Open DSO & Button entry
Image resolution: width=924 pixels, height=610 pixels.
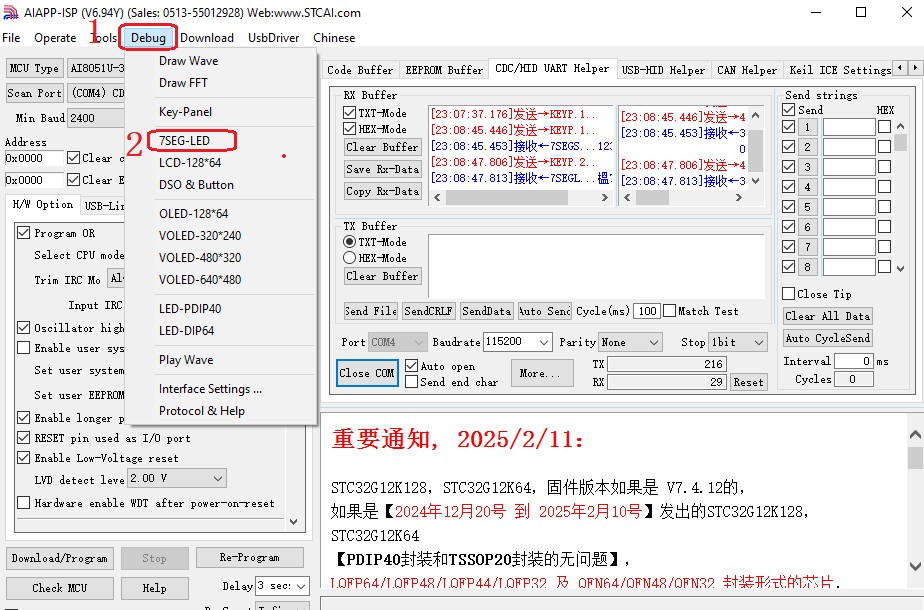click(x=196, y=185)
